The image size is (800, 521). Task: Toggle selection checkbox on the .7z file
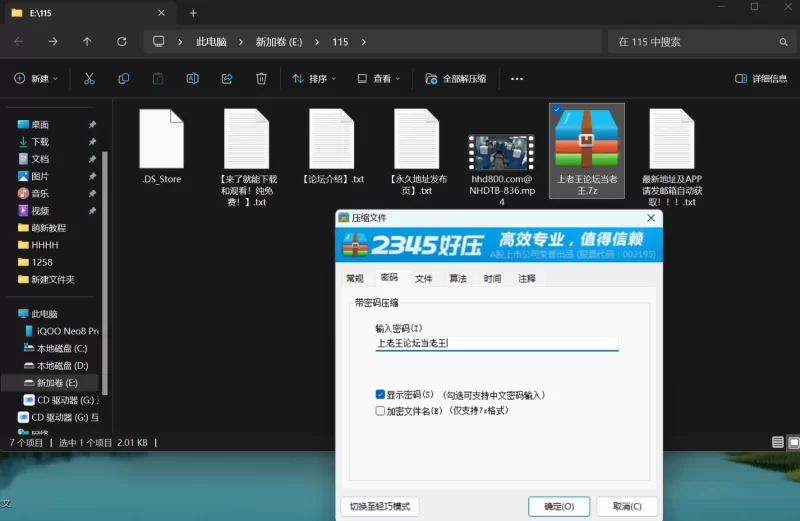pyautogui.click(x=556, y=109)
